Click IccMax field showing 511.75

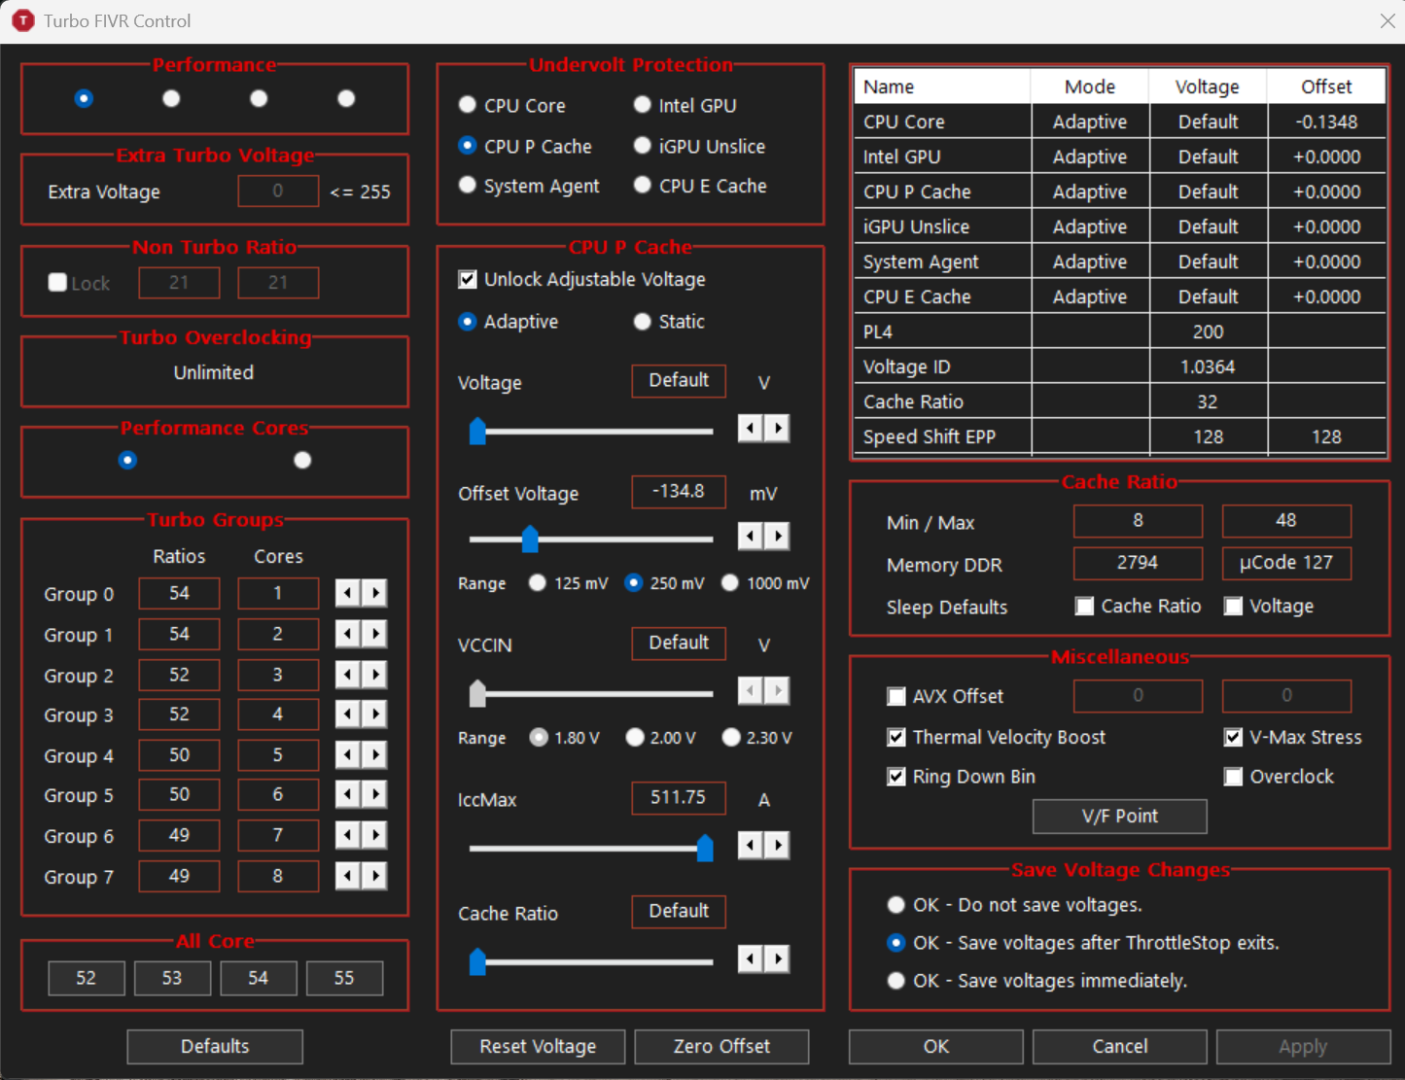coord(679,797)
